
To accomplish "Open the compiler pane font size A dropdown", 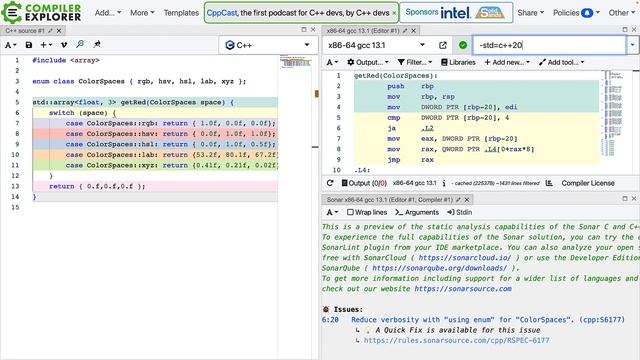I will [332, 62].
